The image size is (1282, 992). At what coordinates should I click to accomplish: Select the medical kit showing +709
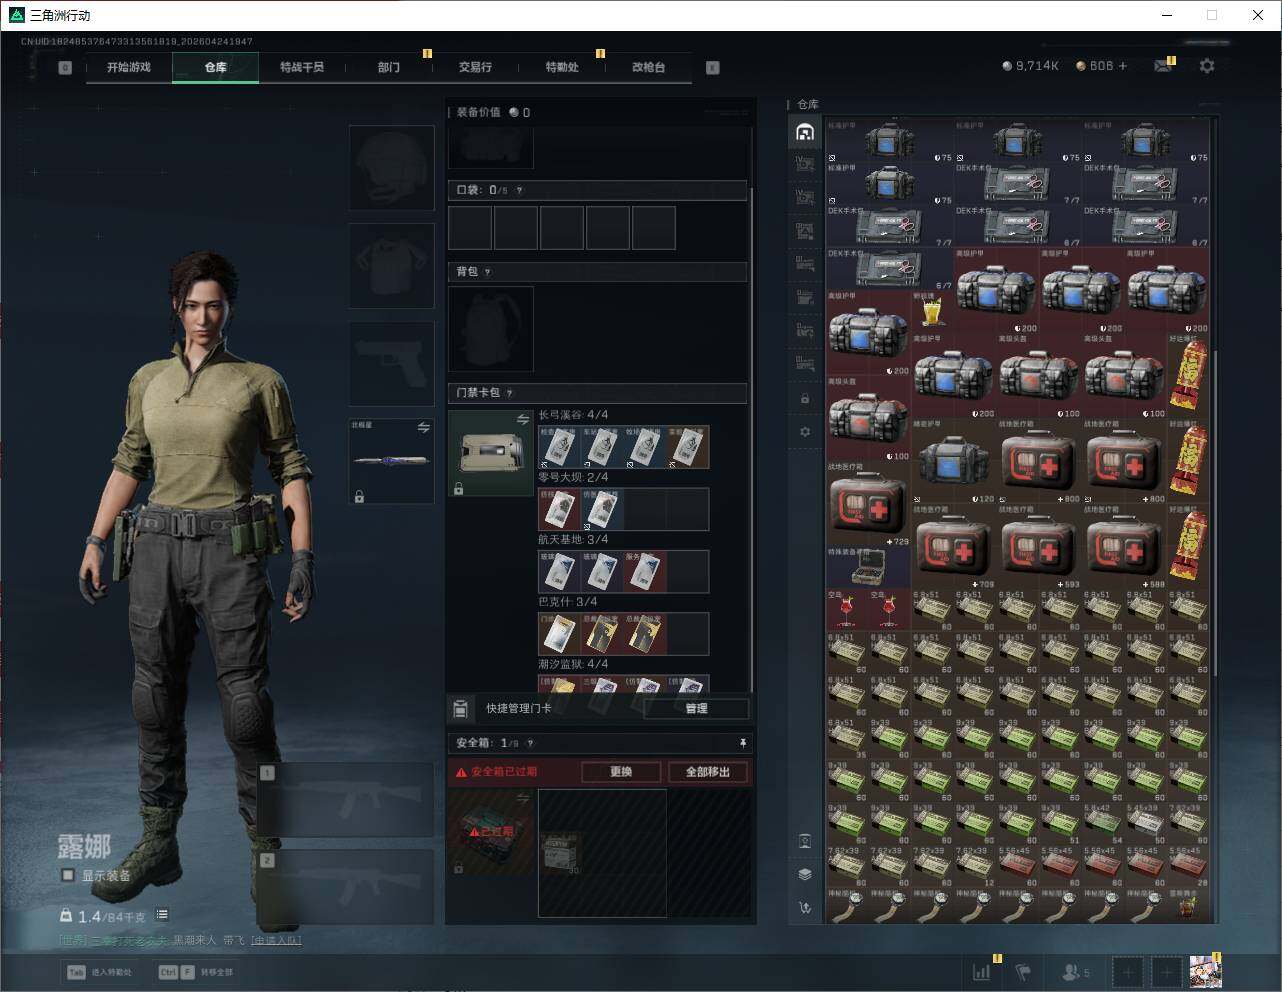click(x=953, y=546)
